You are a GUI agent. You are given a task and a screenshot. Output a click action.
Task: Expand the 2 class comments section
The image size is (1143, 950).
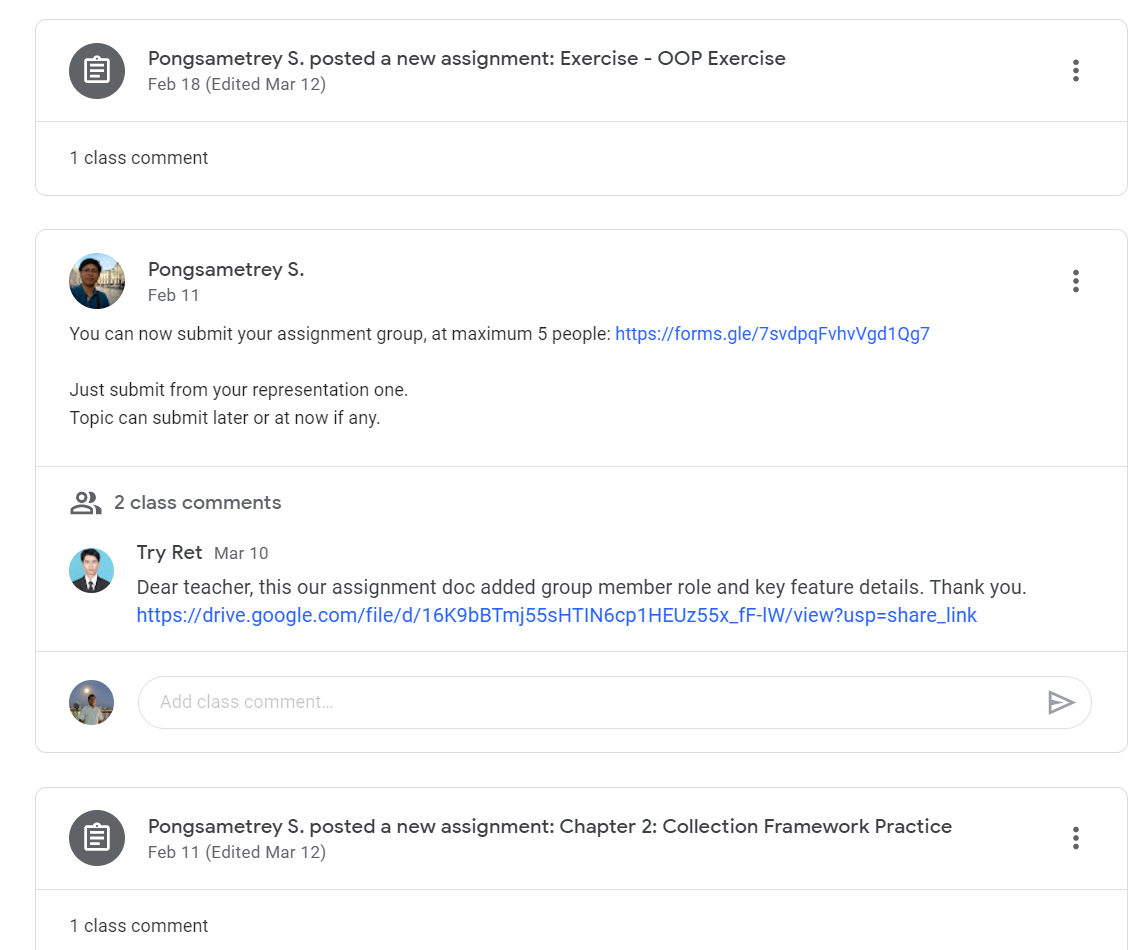click(199, 502)
